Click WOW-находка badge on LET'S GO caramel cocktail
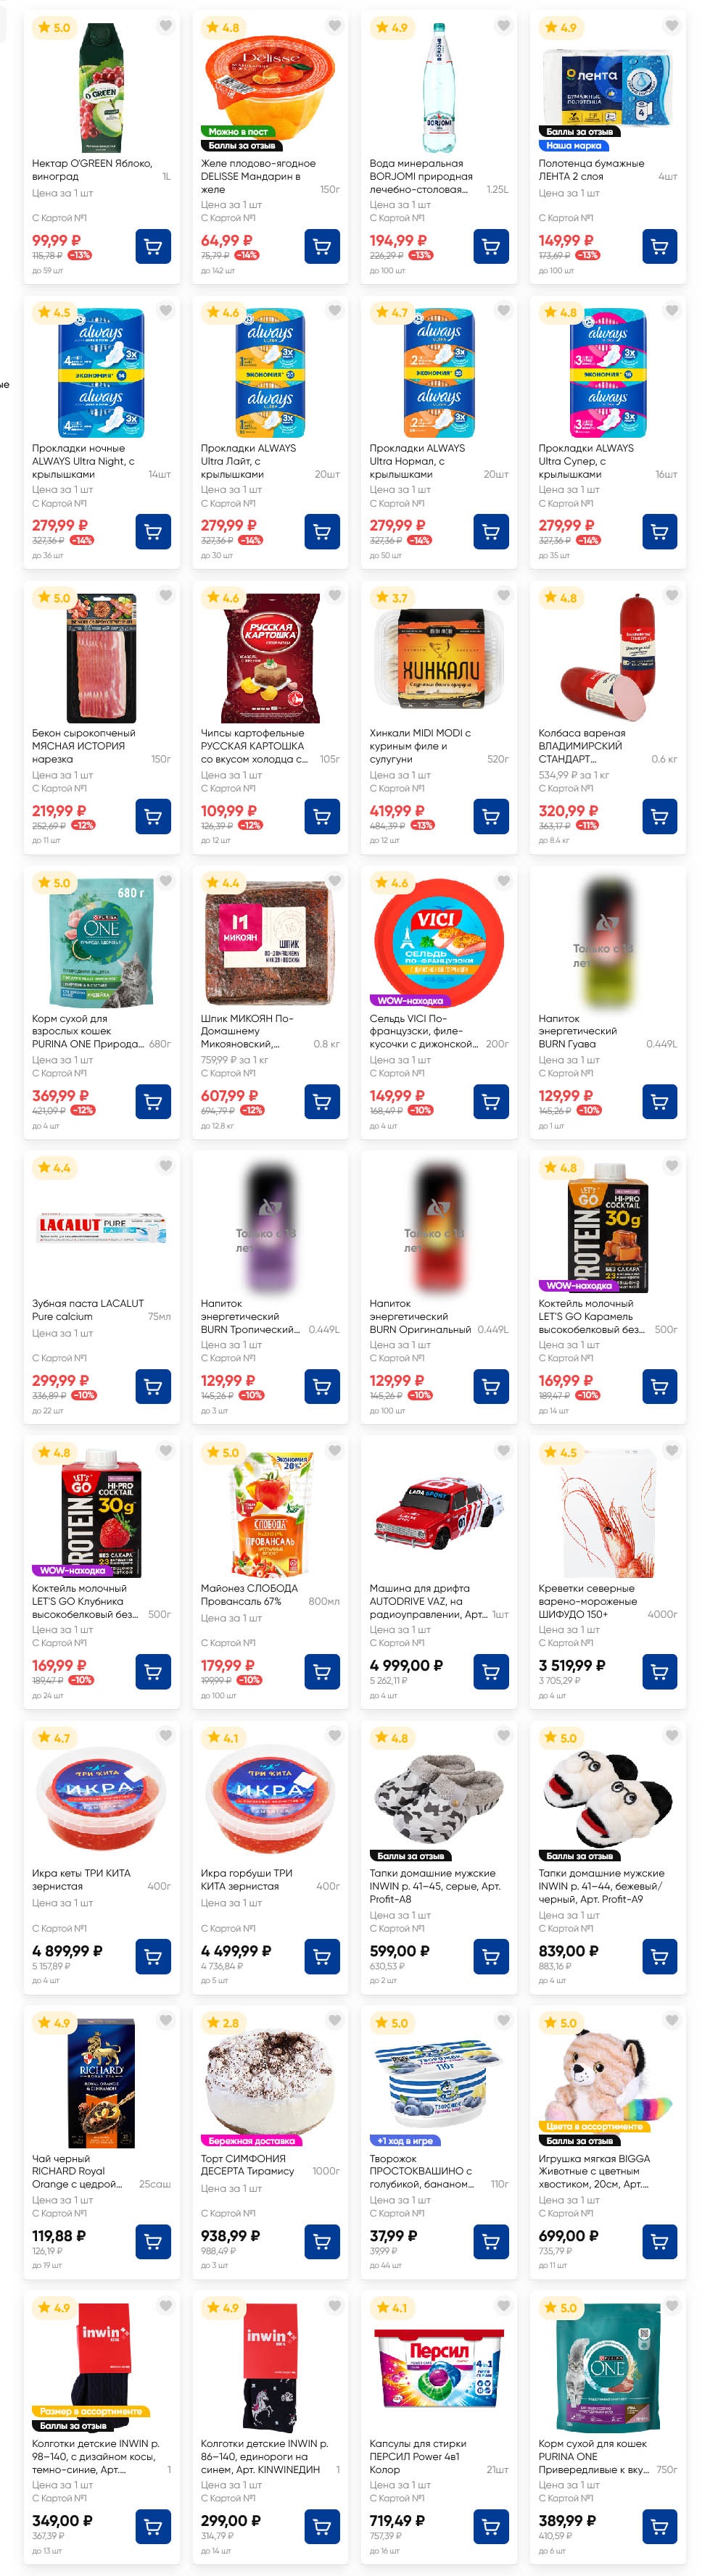 coord(579,1285)
